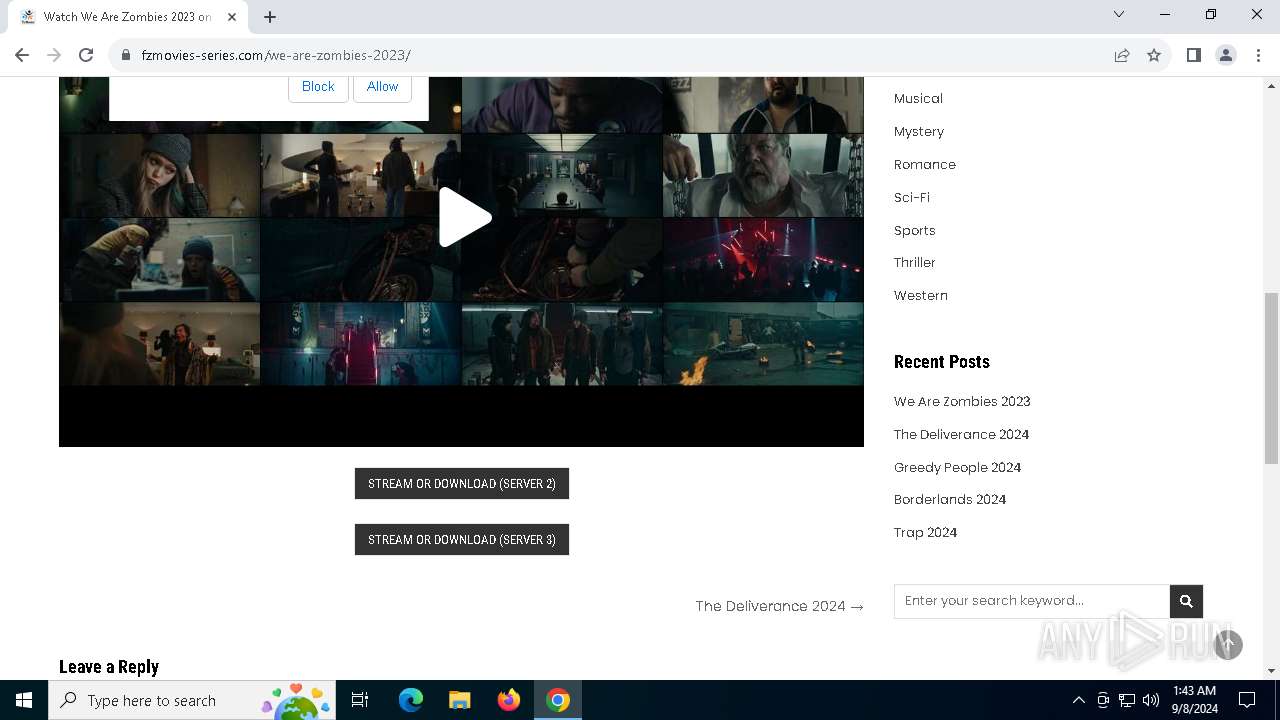
Task: Open the clock and date panel
Action: [x=1194, y=700]
